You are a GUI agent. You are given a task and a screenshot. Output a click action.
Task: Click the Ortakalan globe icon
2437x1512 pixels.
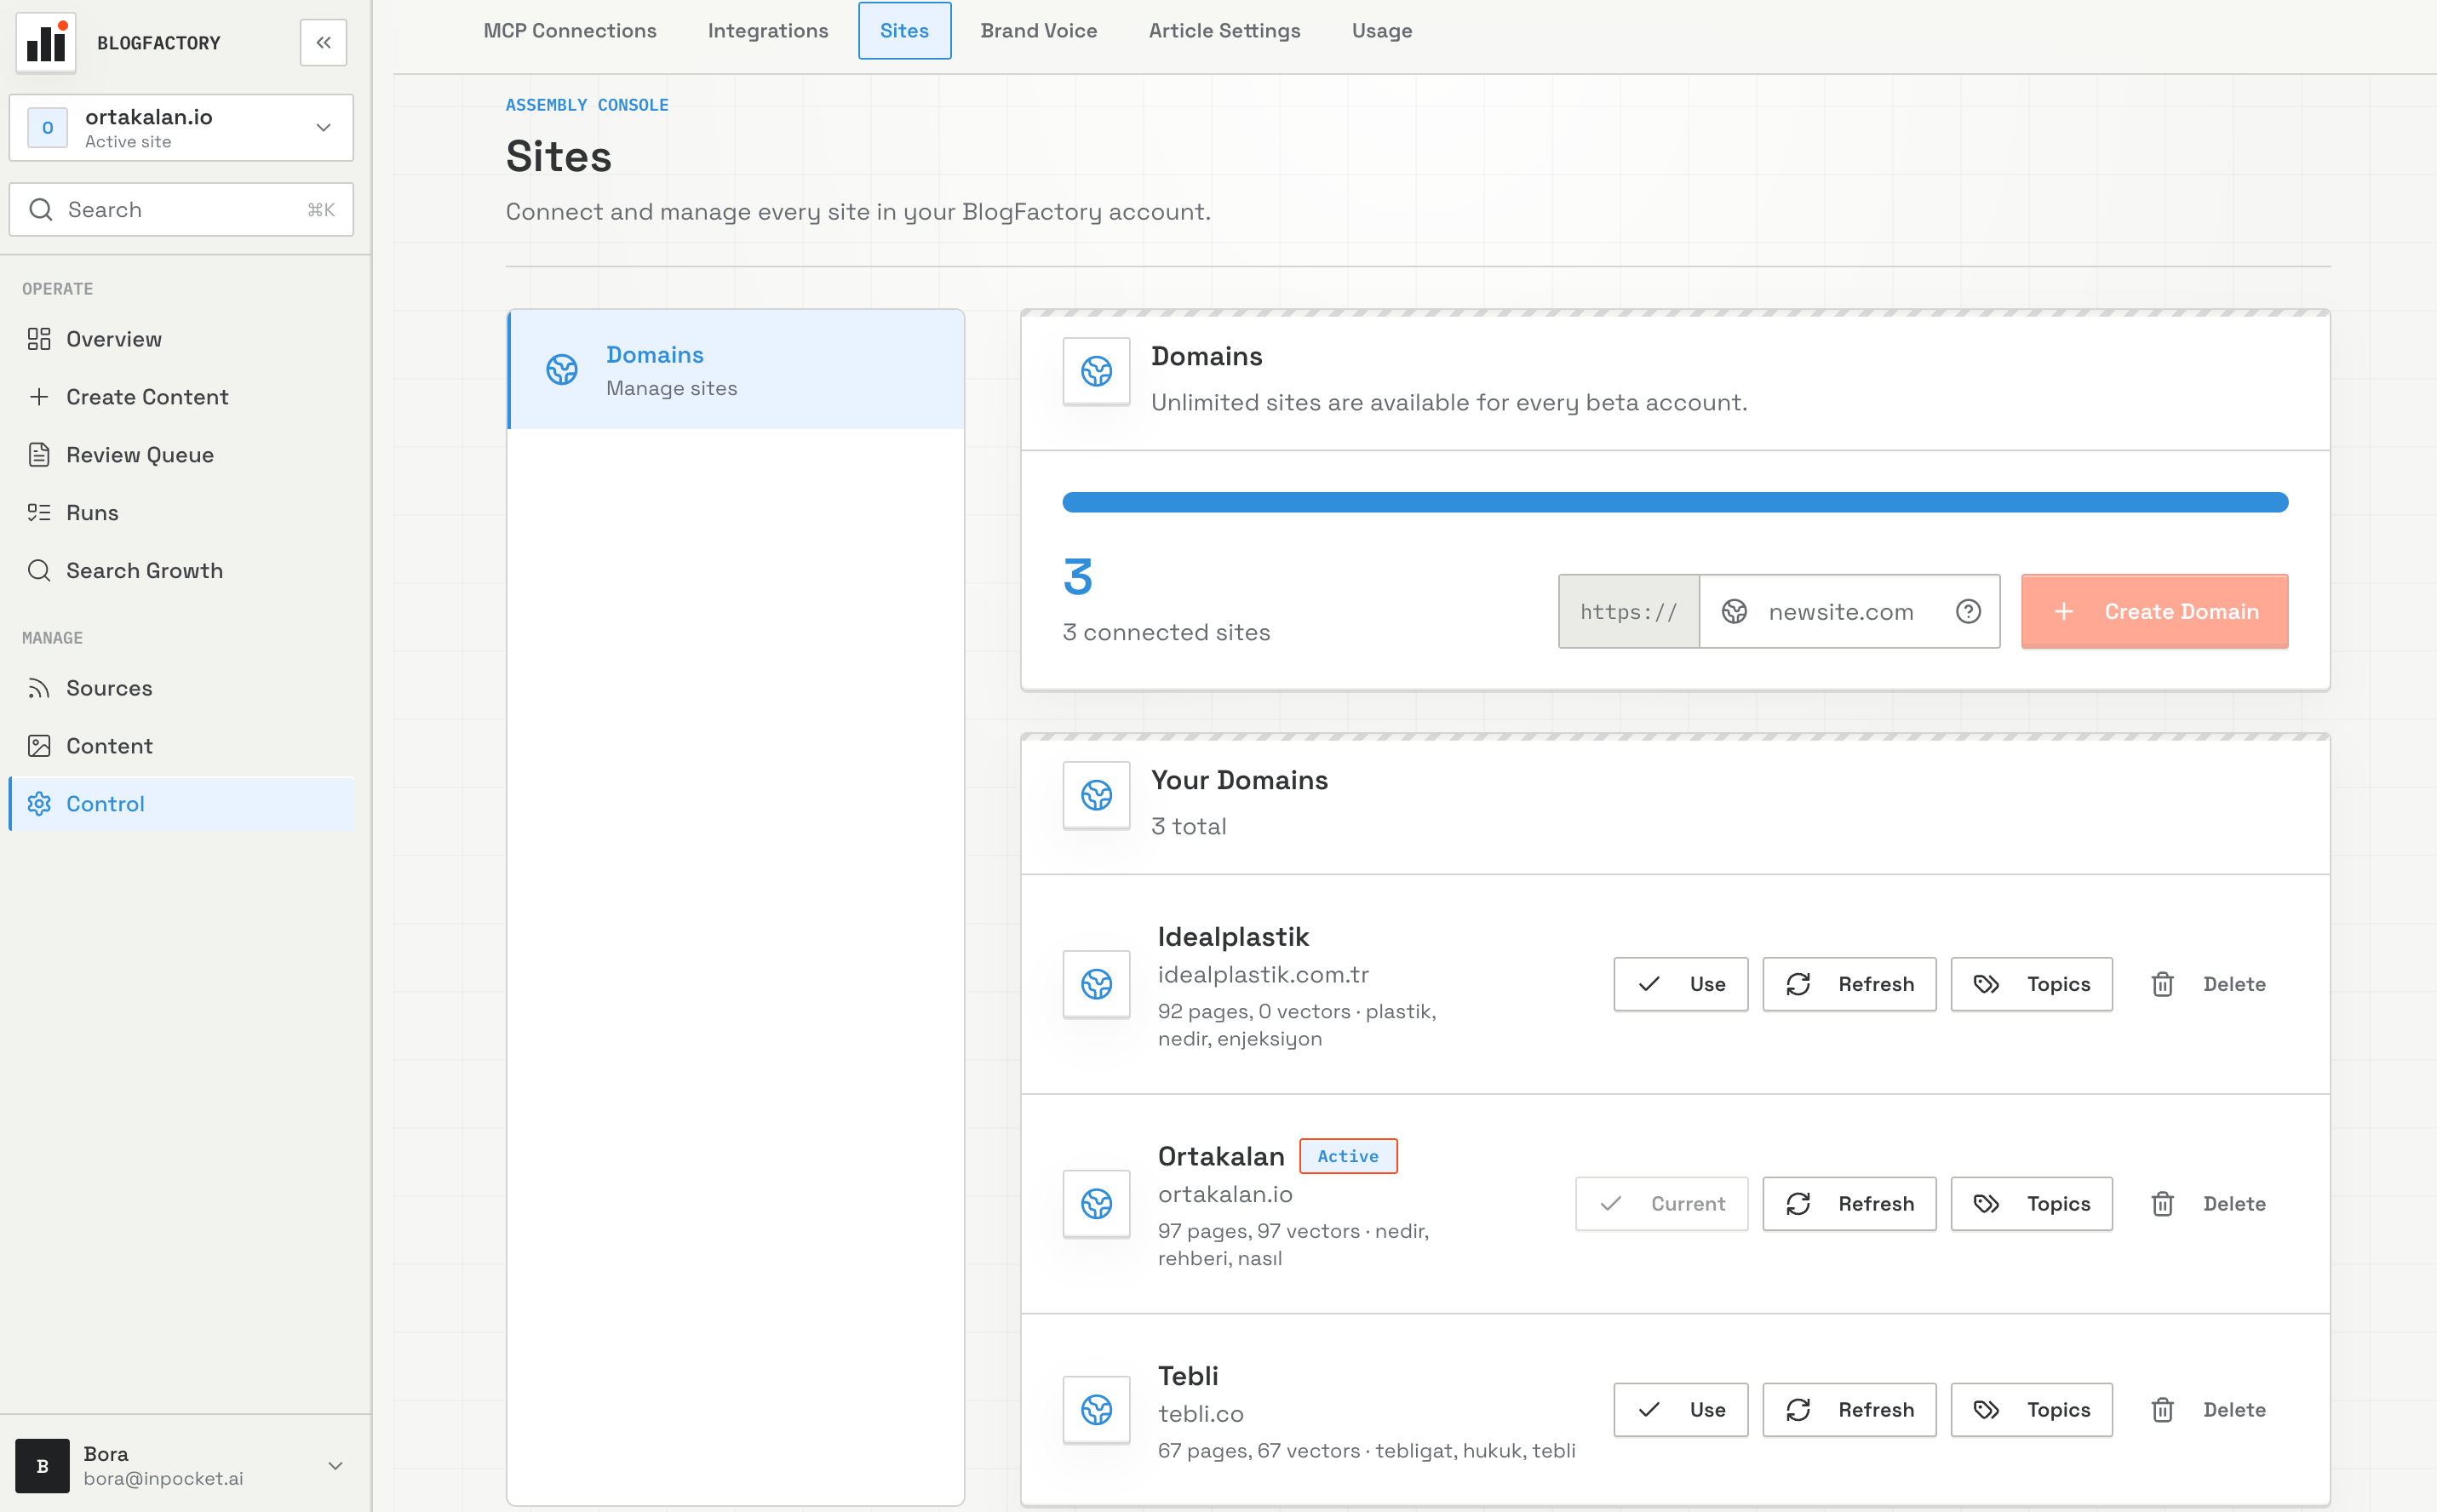[x=1096, y=1204]
